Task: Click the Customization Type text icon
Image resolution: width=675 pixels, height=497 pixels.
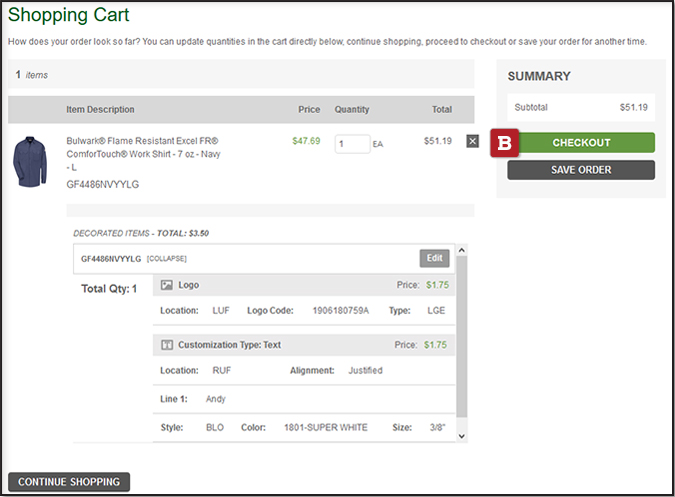Action: click(167, 345)
